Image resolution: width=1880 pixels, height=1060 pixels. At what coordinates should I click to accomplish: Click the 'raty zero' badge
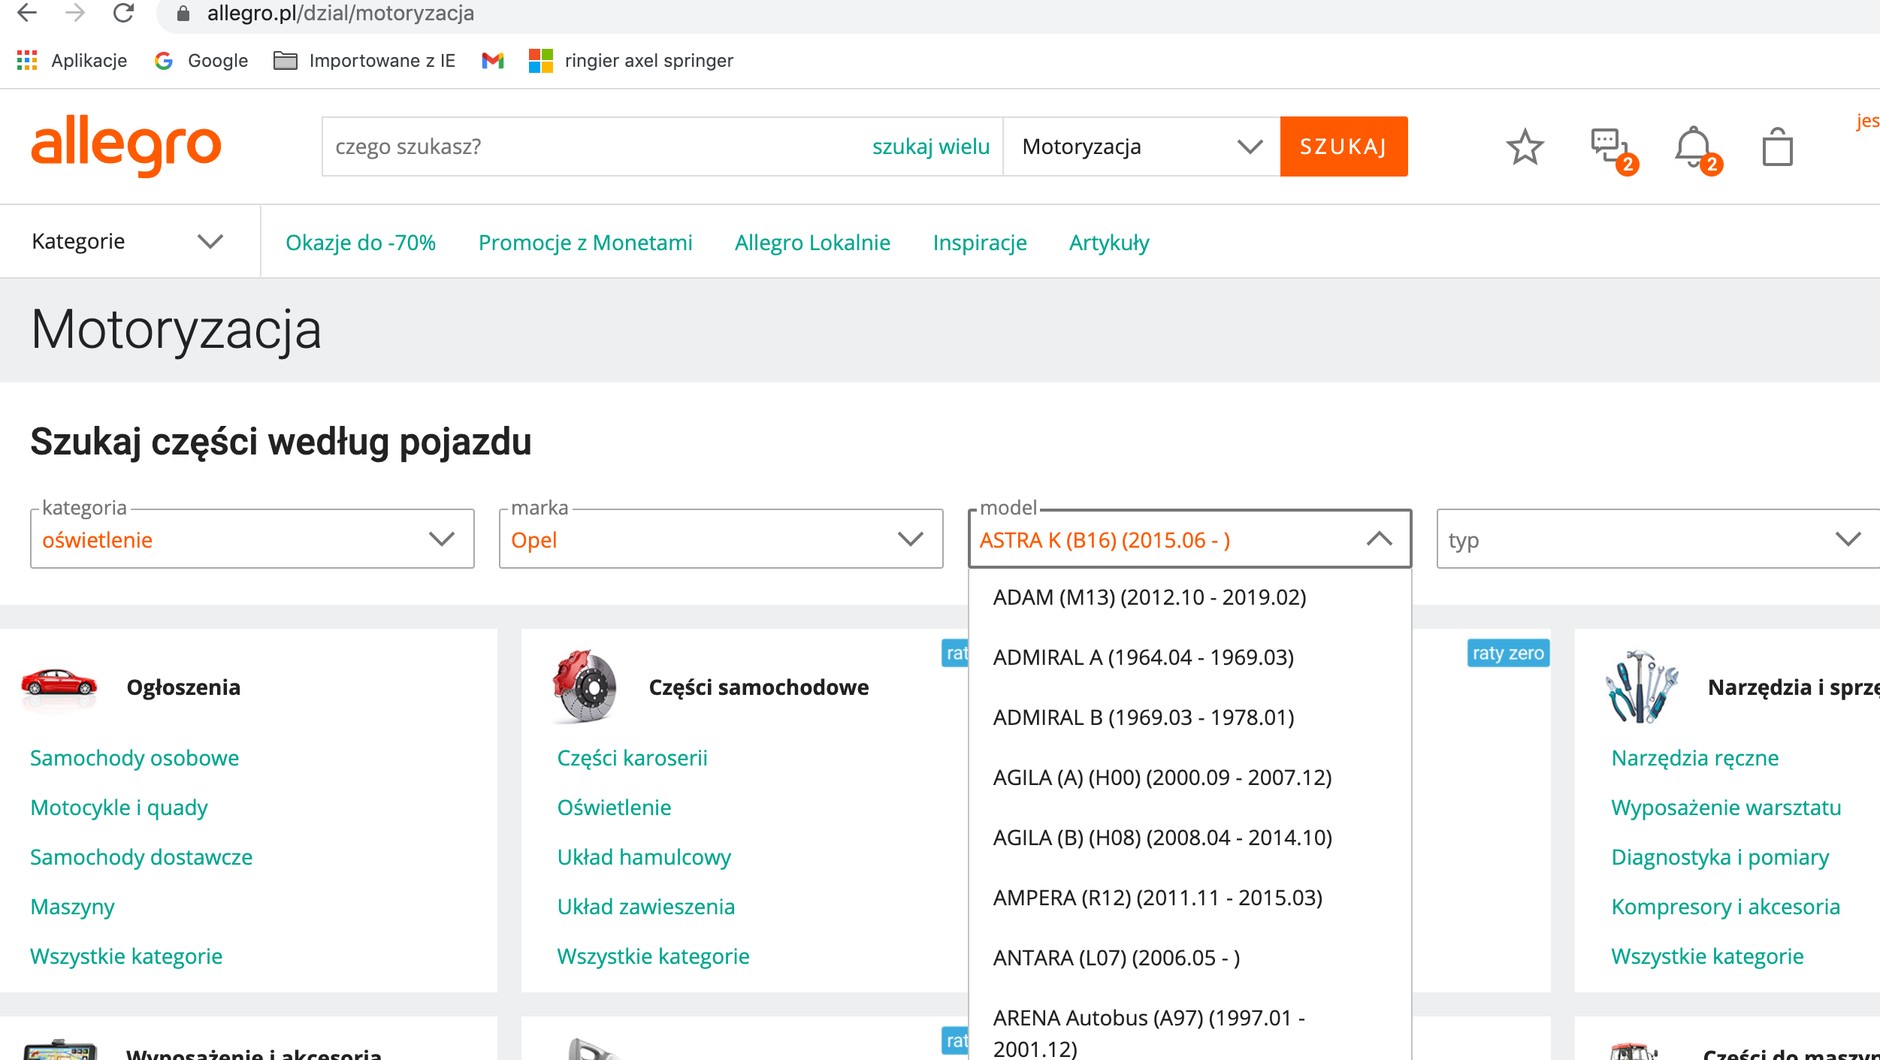coord(1508,653)
